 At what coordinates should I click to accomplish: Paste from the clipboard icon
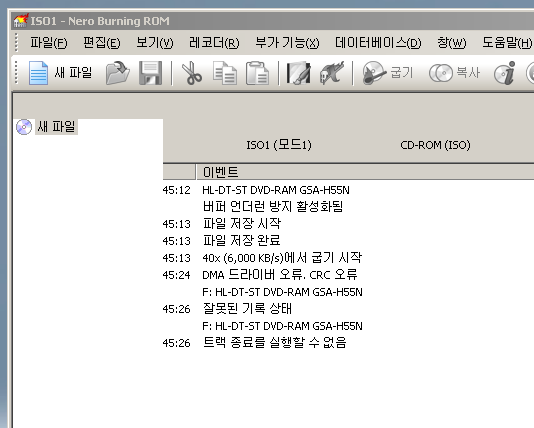[x=257, y=73]
